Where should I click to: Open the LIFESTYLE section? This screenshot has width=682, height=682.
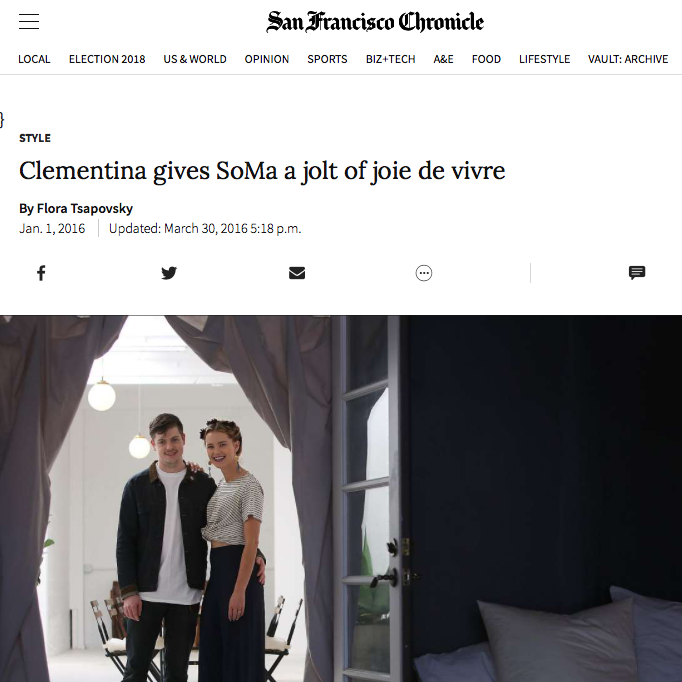click(x=545, y=59)
